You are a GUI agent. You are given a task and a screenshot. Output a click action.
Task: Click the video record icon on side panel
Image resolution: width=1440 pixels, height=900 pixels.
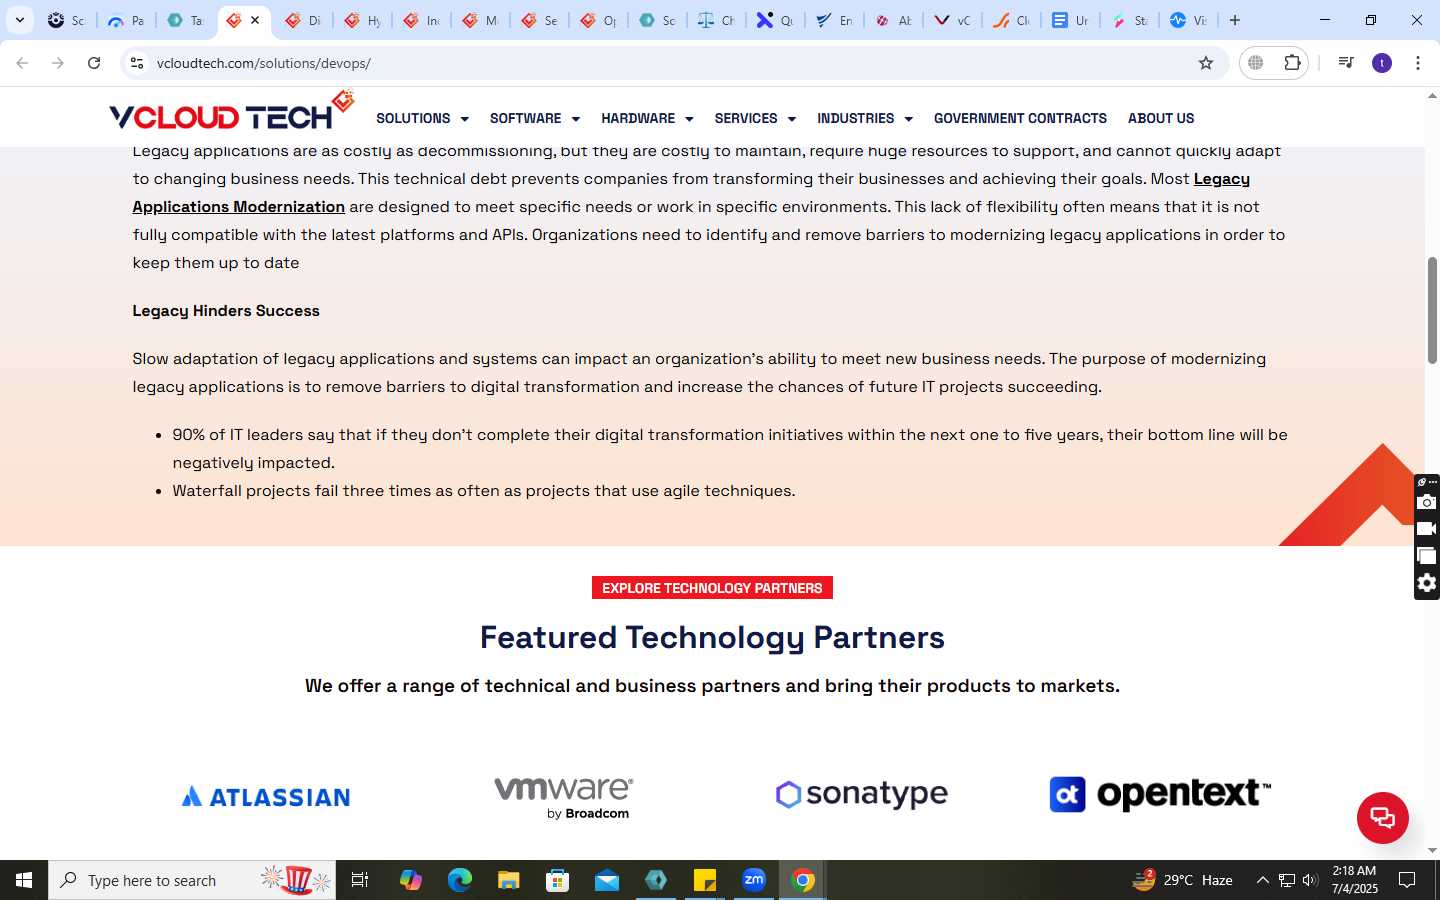1427,529
